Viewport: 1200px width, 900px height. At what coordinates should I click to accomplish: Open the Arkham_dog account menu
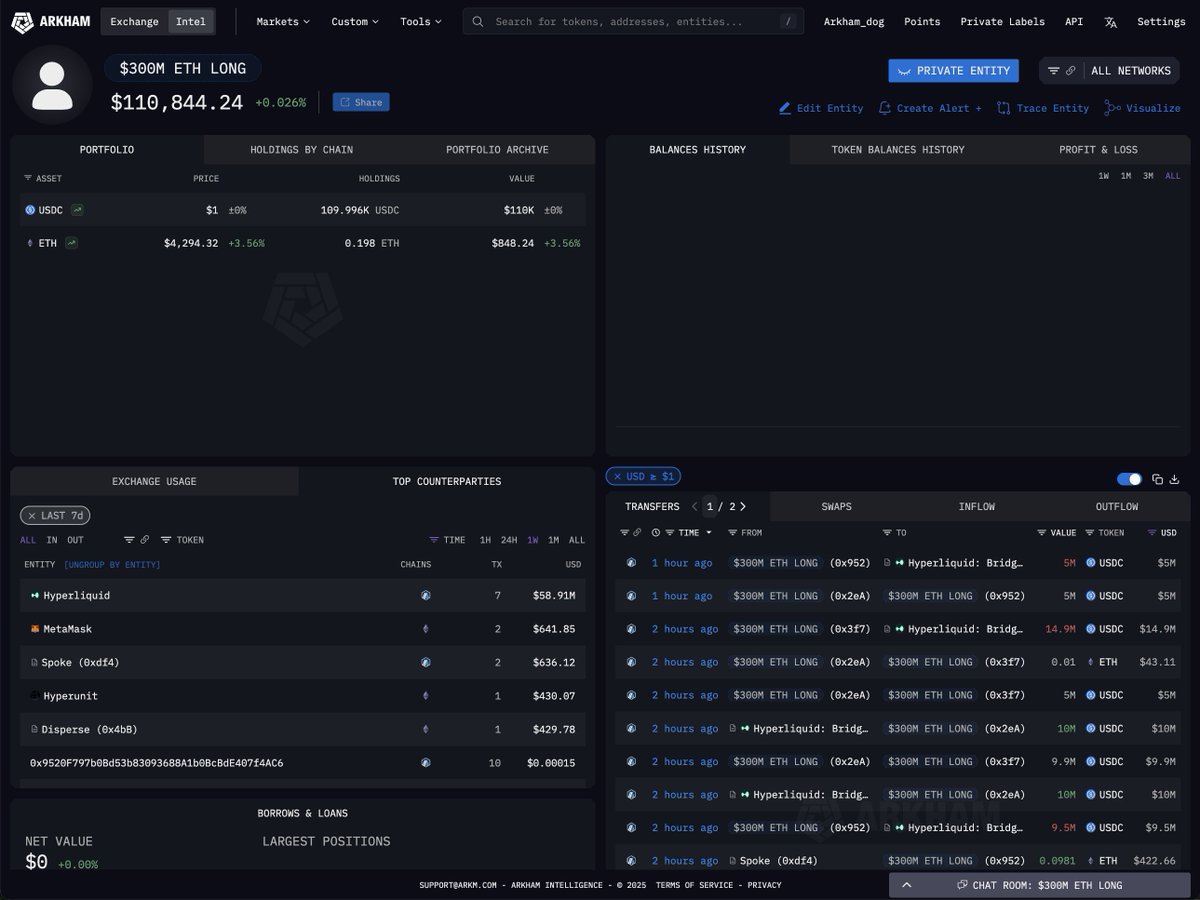(854, 22)
